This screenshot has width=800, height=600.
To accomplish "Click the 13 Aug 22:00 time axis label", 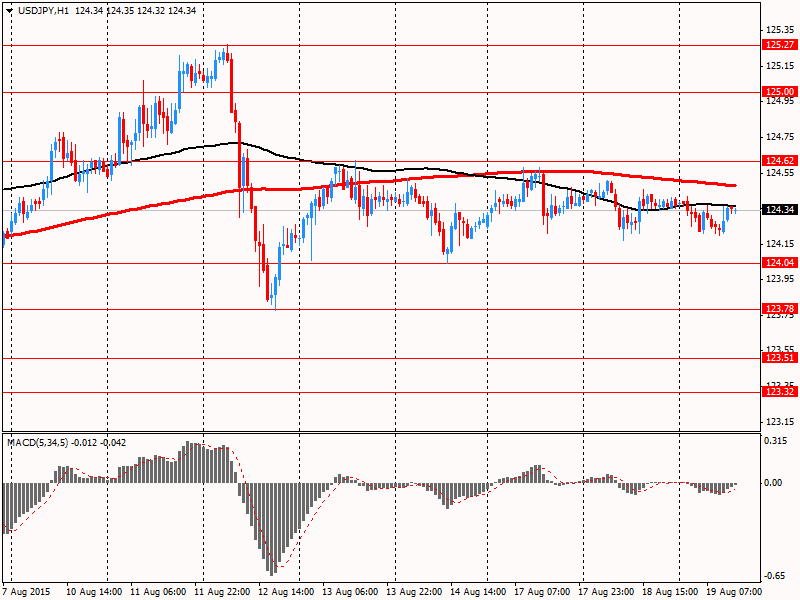I will [414, 592].
